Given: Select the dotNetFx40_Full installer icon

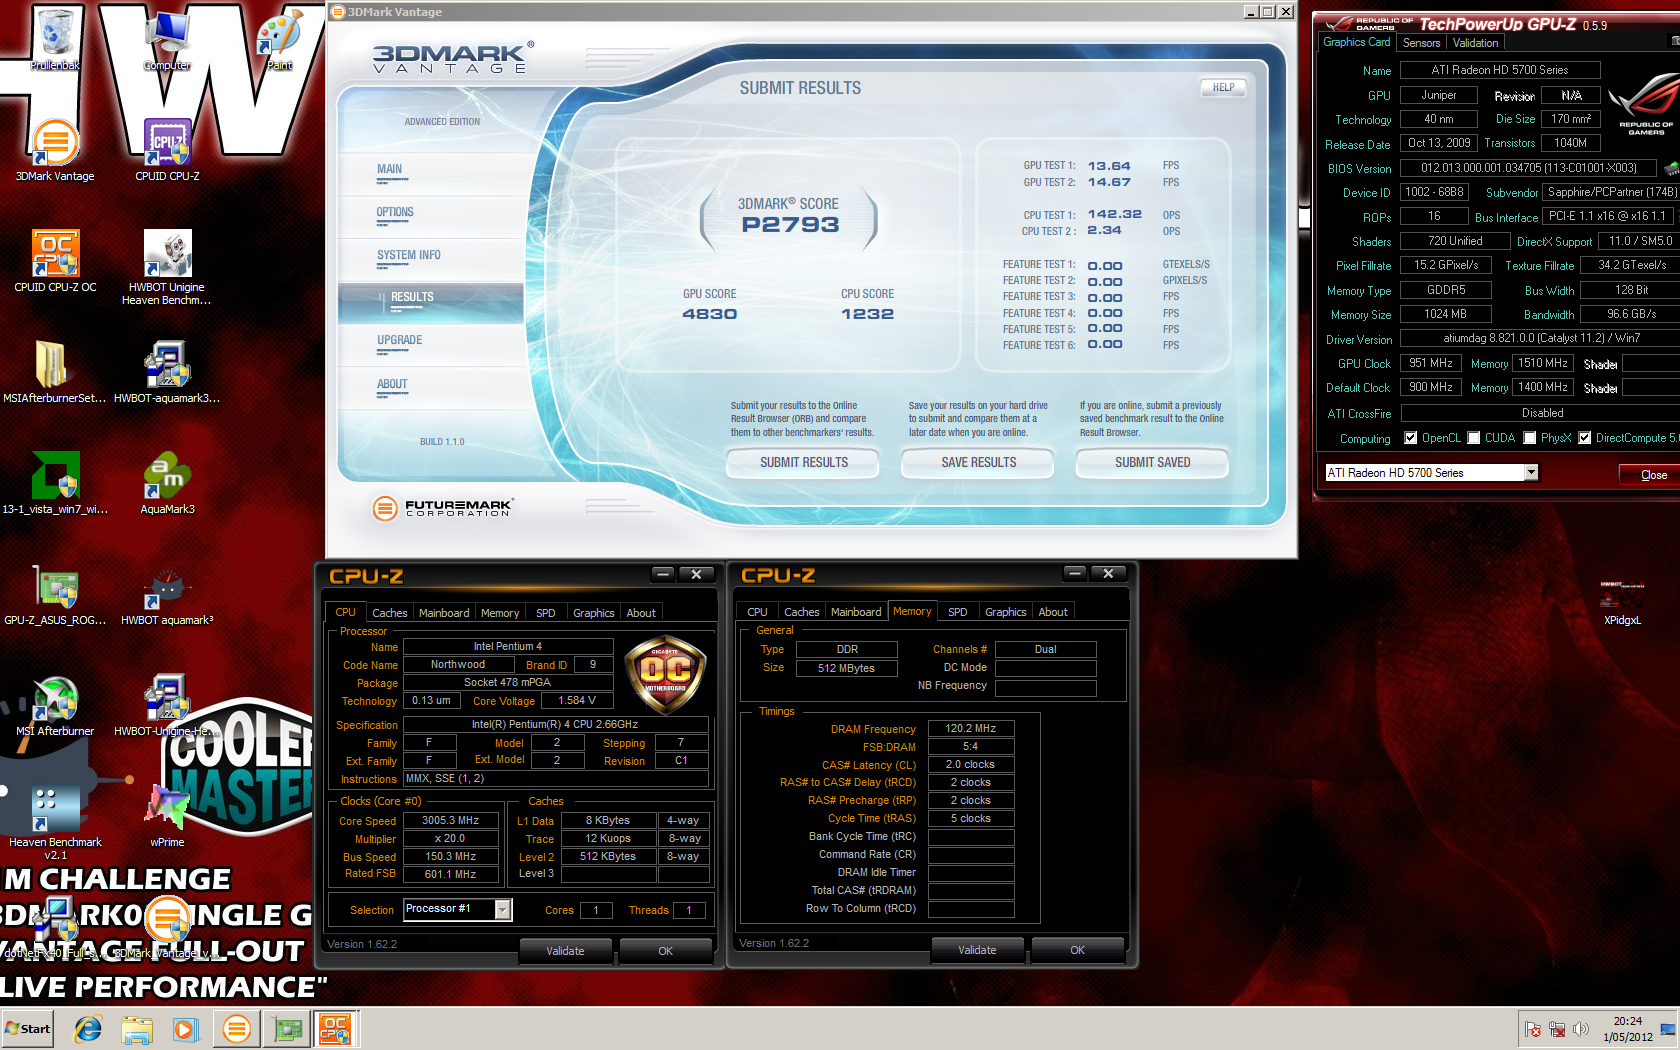Looking at the screenshot, I should (x=55, y=927).
